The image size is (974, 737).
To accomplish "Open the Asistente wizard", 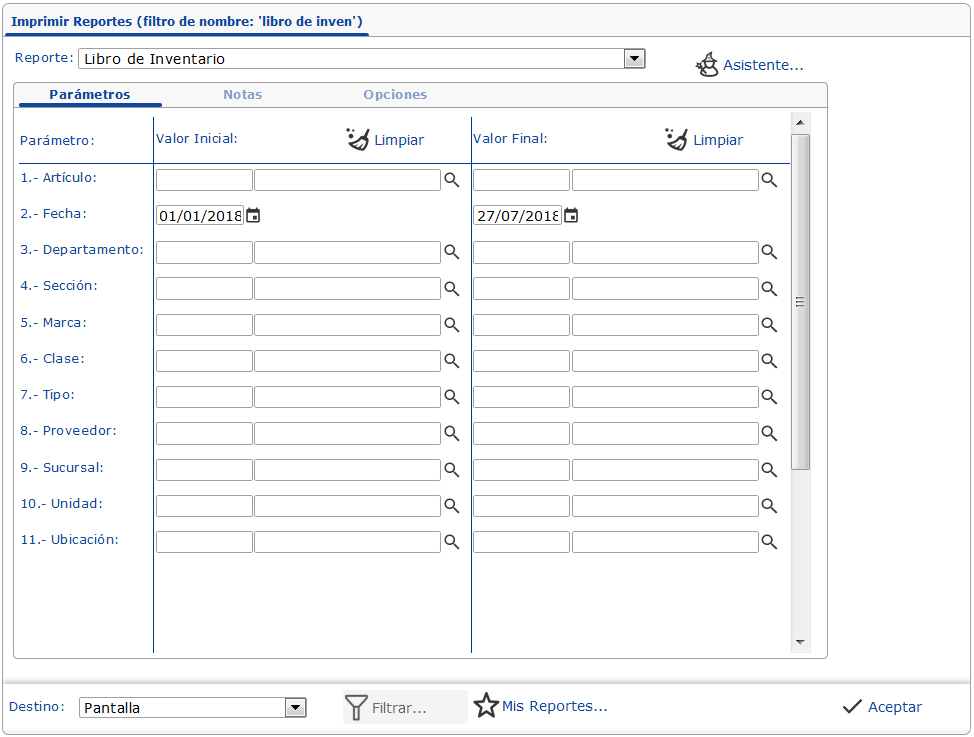I will pos(750,65).
